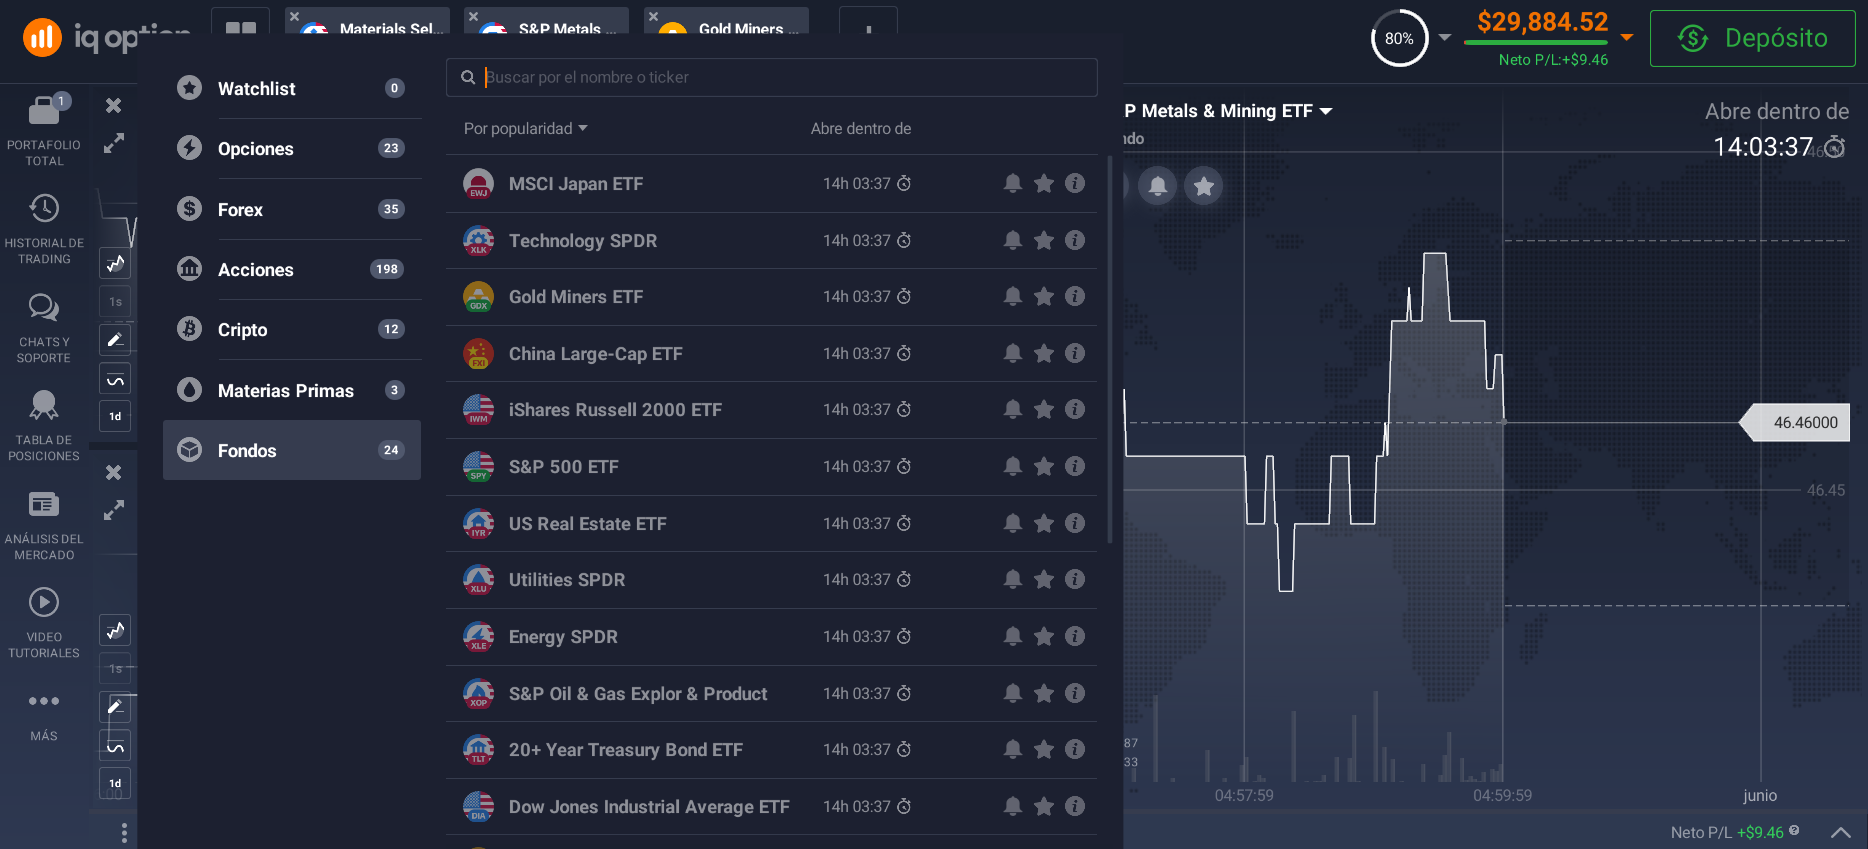The image size is (1868, 849).
Task: Select the Fondos category
Action: [292, 451]
